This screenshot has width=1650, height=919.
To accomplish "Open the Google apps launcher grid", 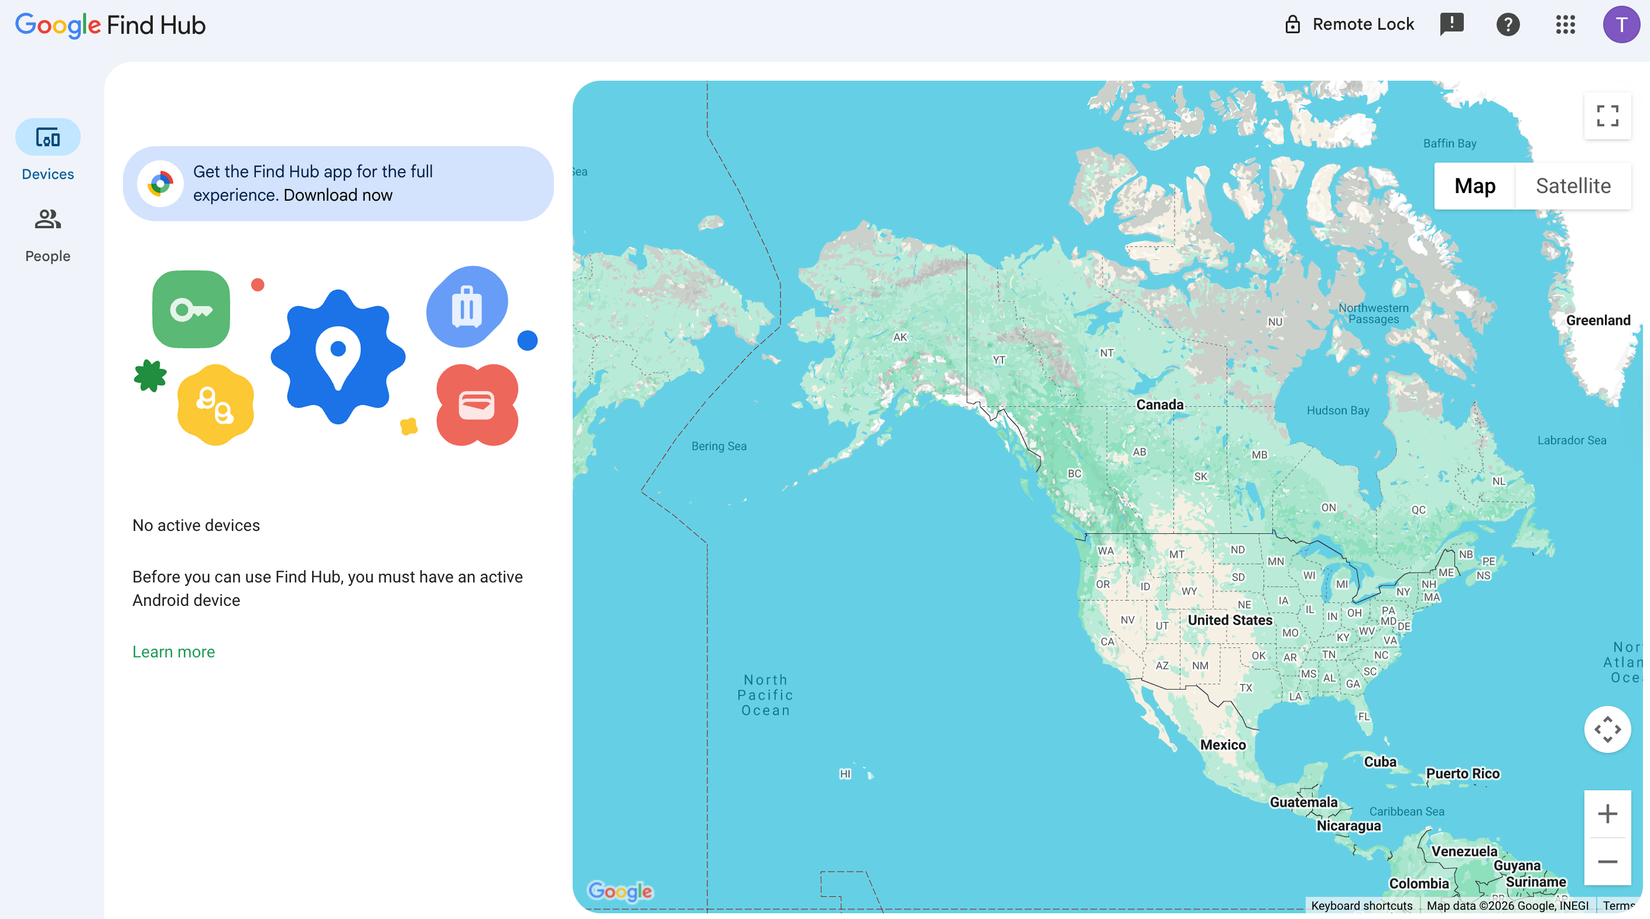I will 1565,24.
